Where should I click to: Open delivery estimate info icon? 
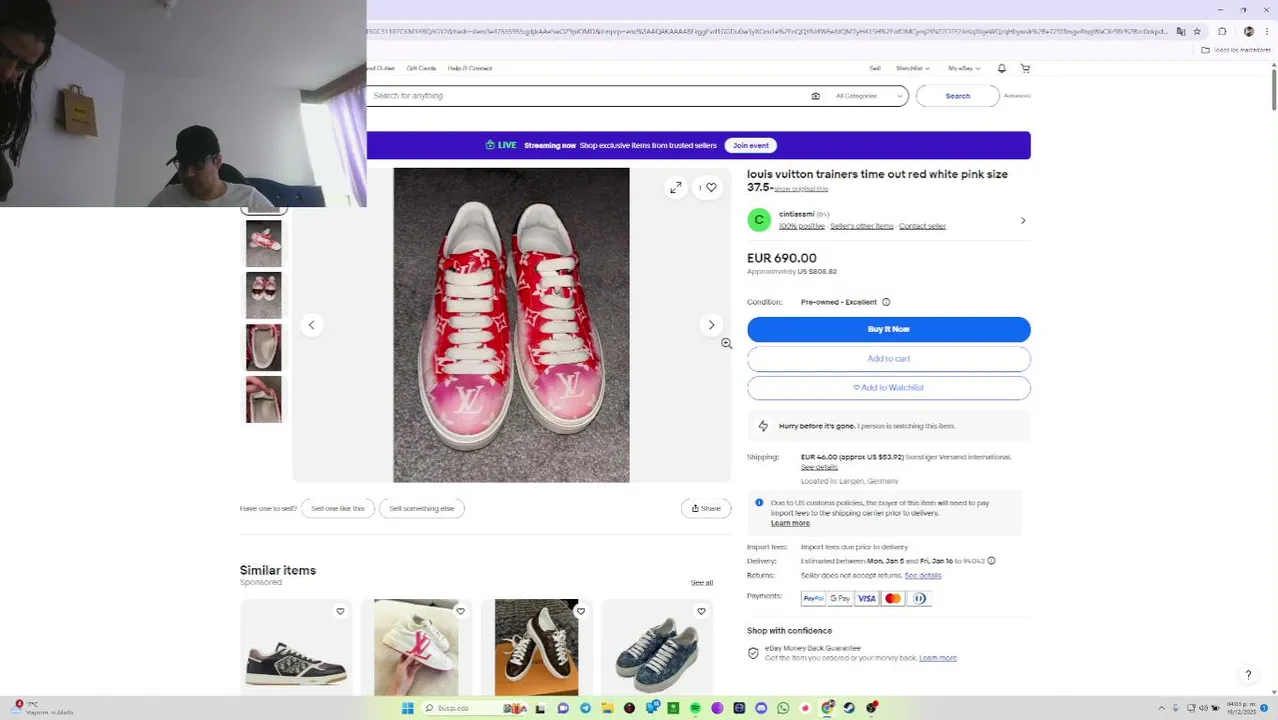click(x=991, y=561)
